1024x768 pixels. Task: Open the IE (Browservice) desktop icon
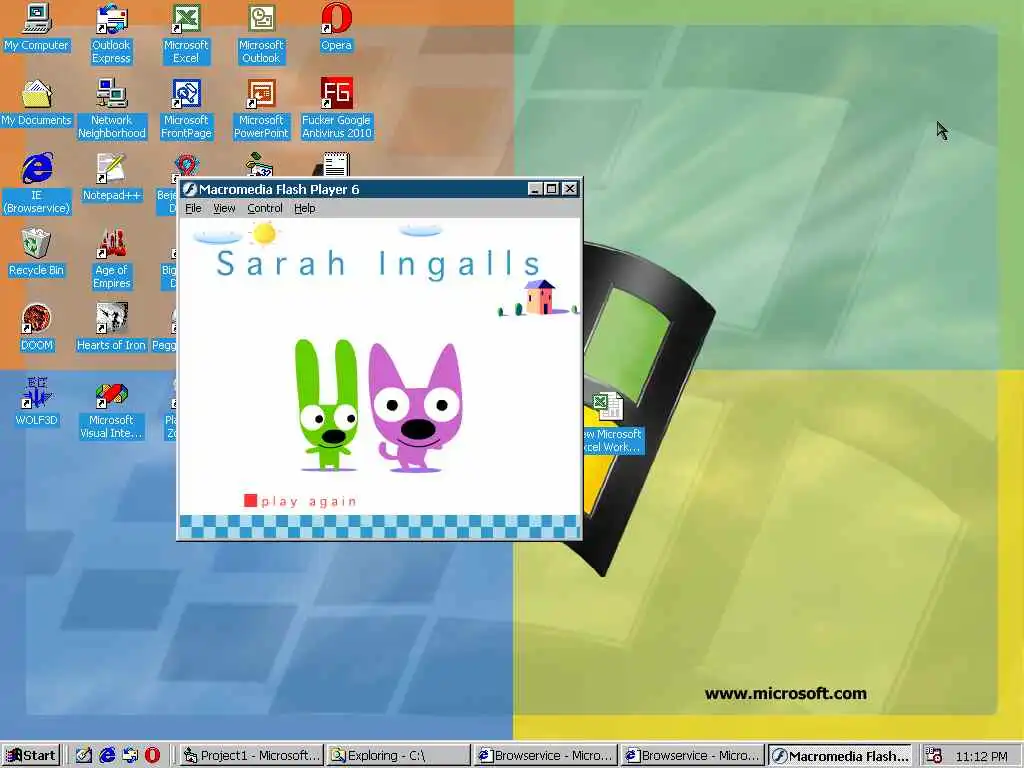coord(37,184)
